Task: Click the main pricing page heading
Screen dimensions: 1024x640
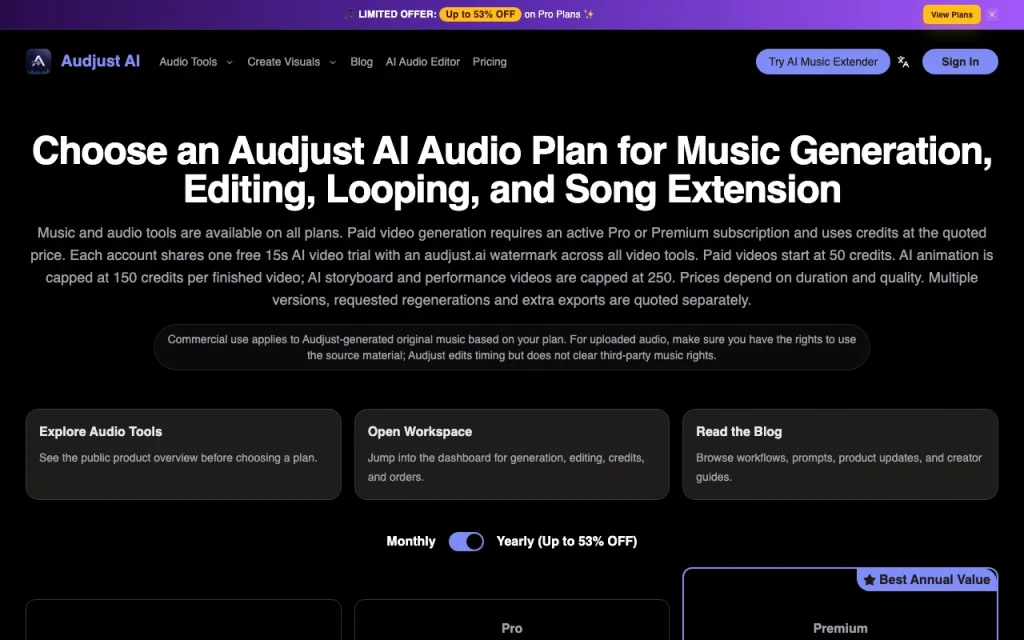Action: click(512, 170)
